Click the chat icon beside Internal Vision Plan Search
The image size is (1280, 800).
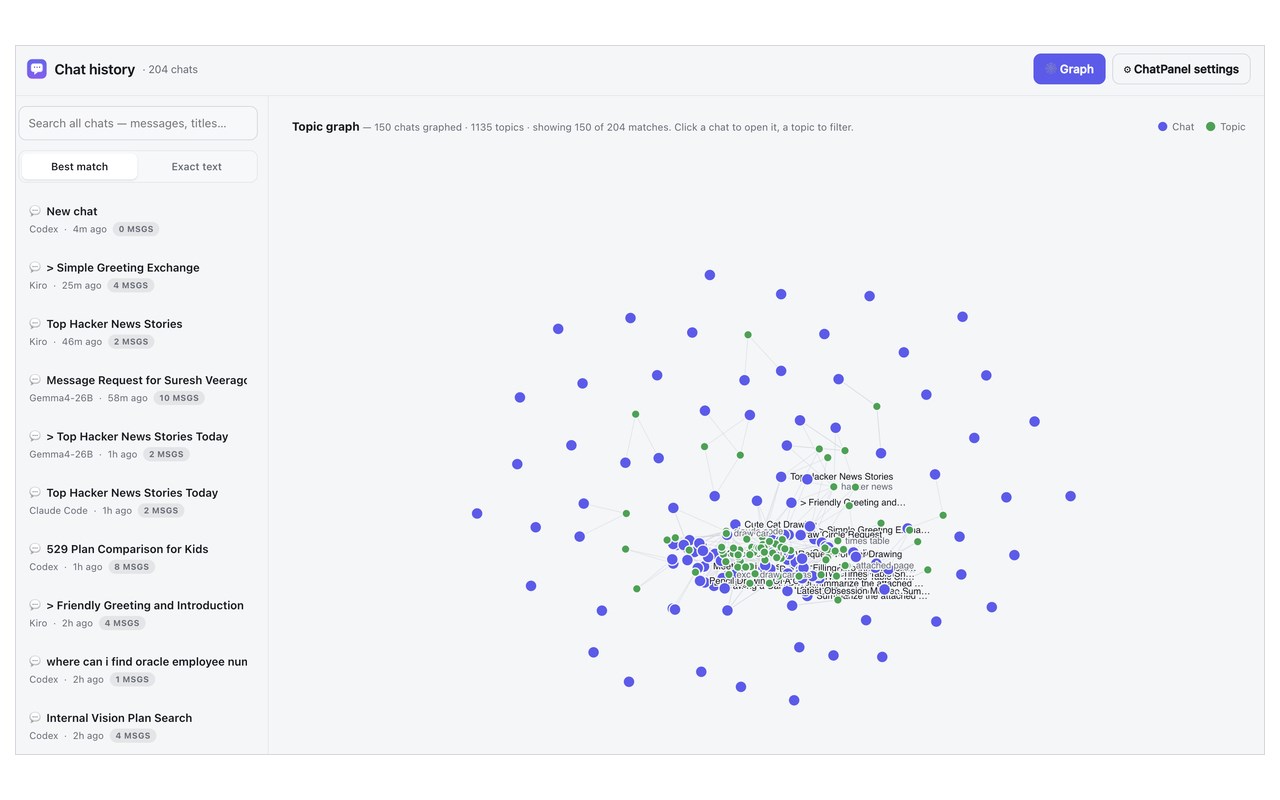[35, 718]
